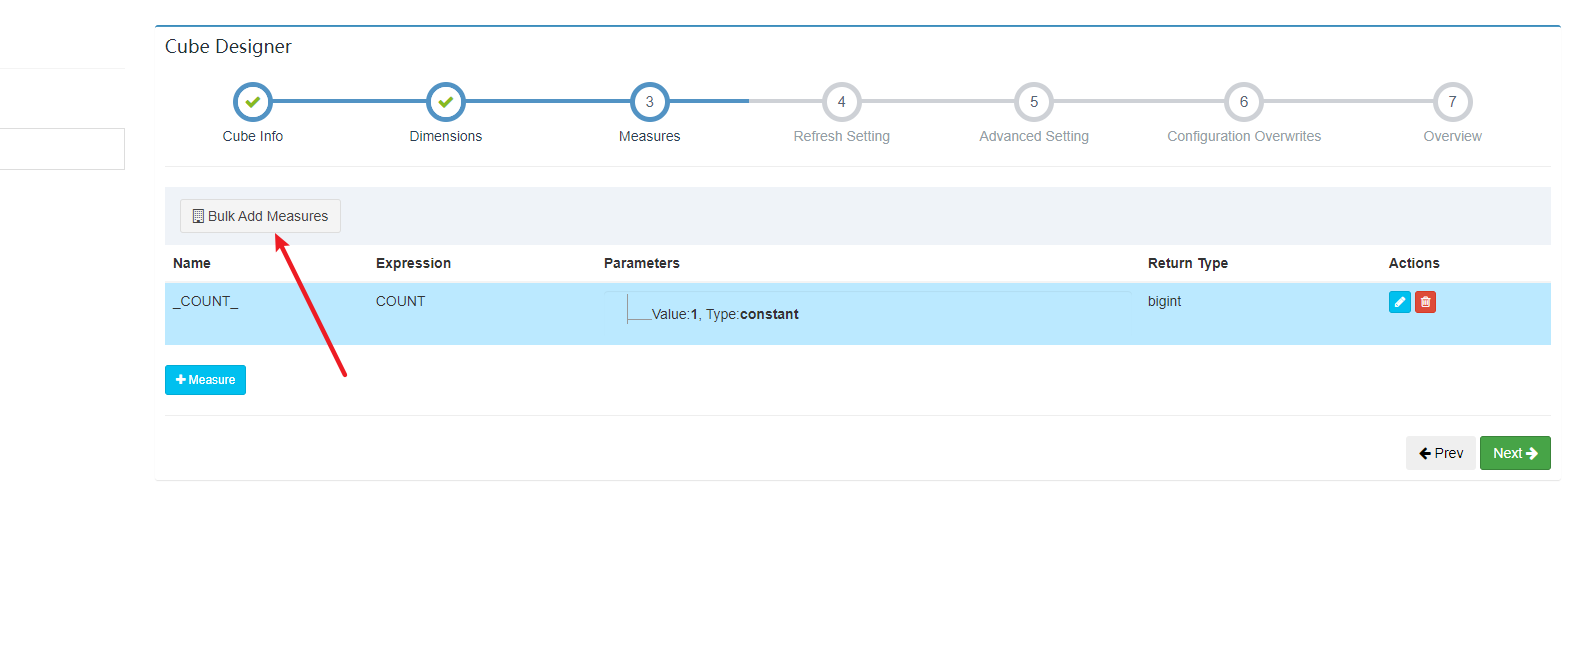This screenshot has height=652, width=1573.
Task: Select step 5 Advanced Setting circle
Action: [x=1034, y=102]
